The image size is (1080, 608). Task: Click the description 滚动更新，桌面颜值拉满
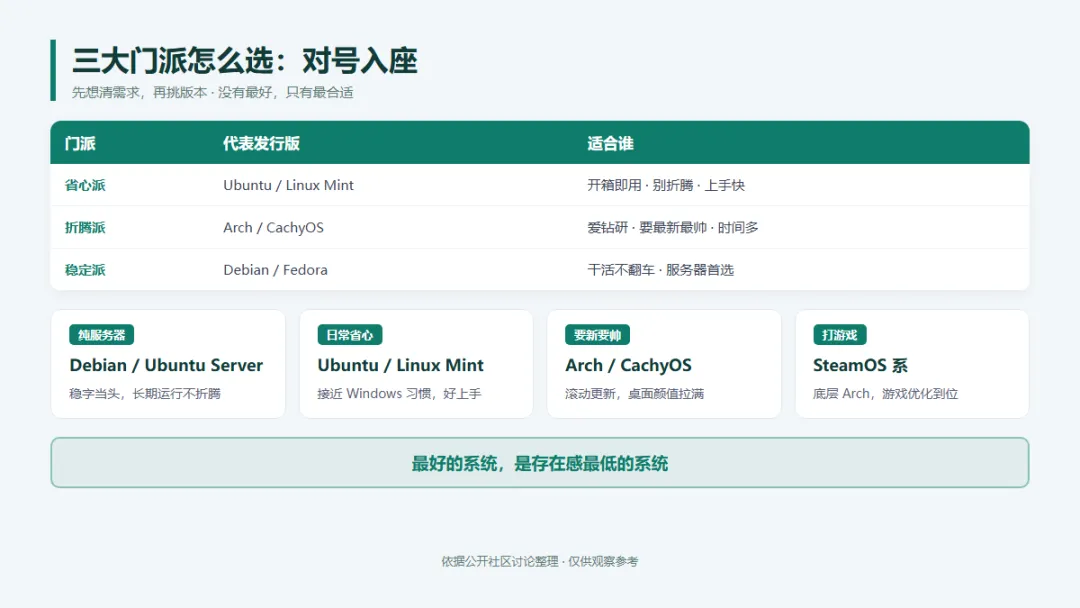coord(634,394)
